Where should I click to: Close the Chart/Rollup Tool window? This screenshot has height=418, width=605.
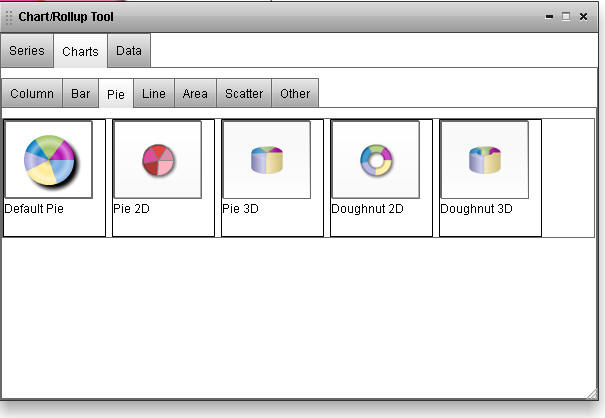click(583, 17)
